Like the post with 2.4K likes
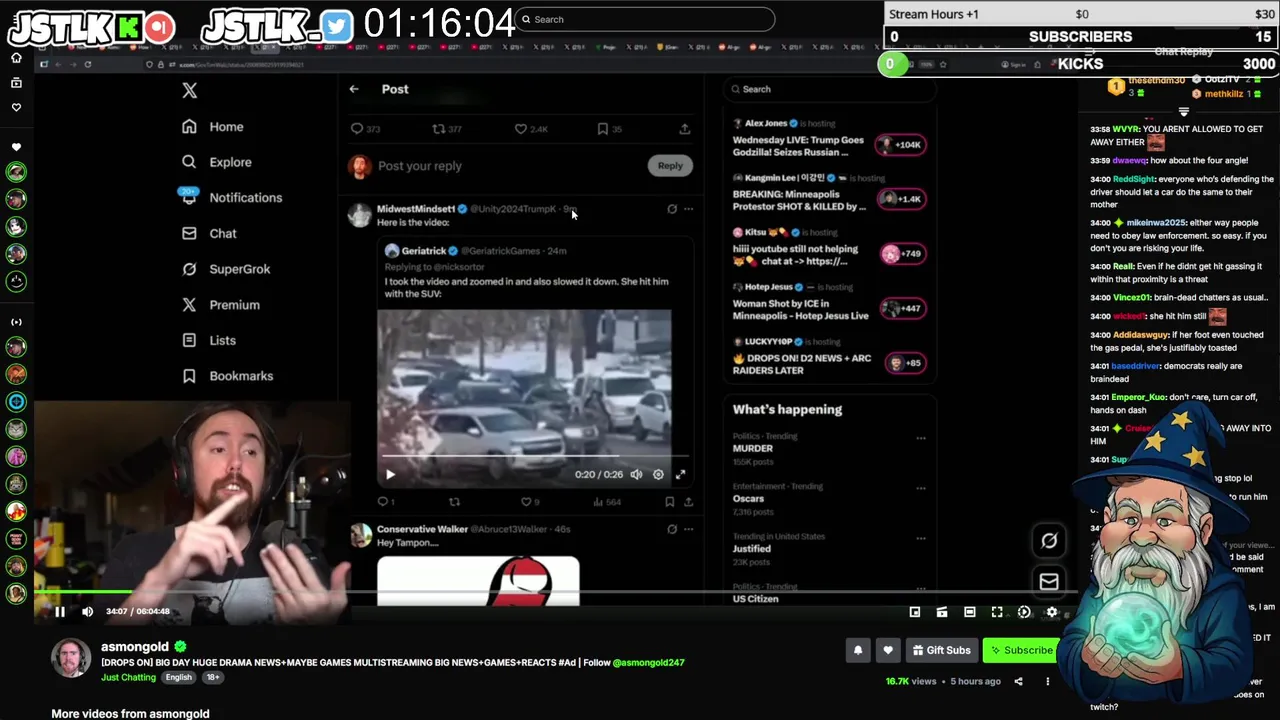1280x720 pixels. pos(520,129)
